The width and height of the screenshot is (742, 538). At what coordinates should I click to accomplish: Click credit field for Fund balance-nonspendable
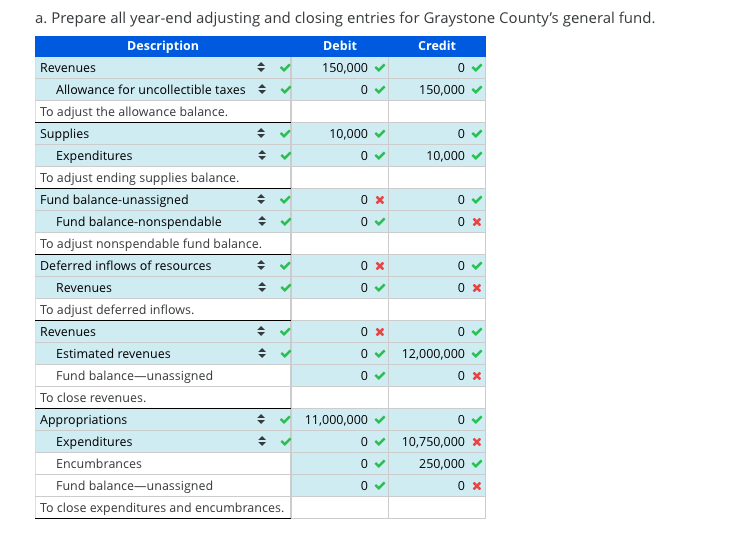437,221
